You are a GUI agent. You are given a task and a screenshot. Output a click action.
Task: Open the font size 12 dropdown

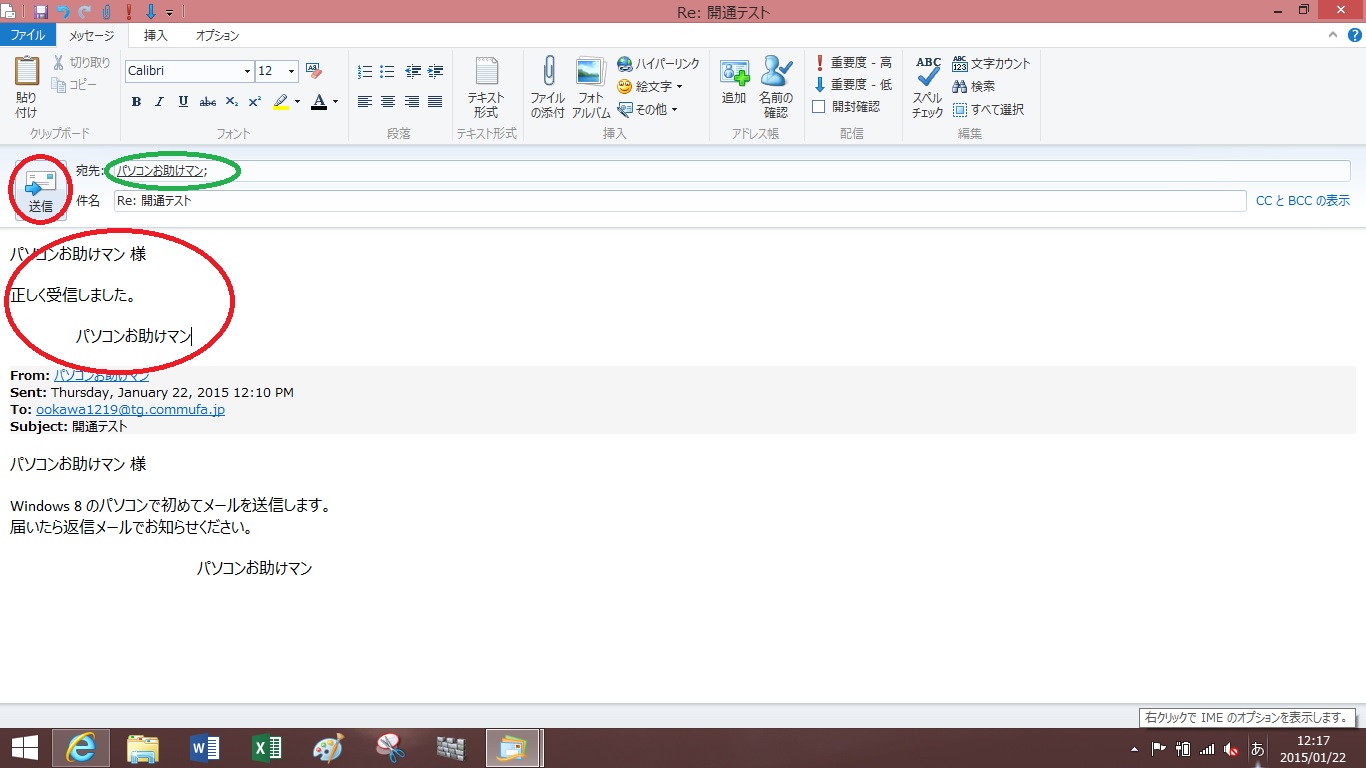pos(291,71)
